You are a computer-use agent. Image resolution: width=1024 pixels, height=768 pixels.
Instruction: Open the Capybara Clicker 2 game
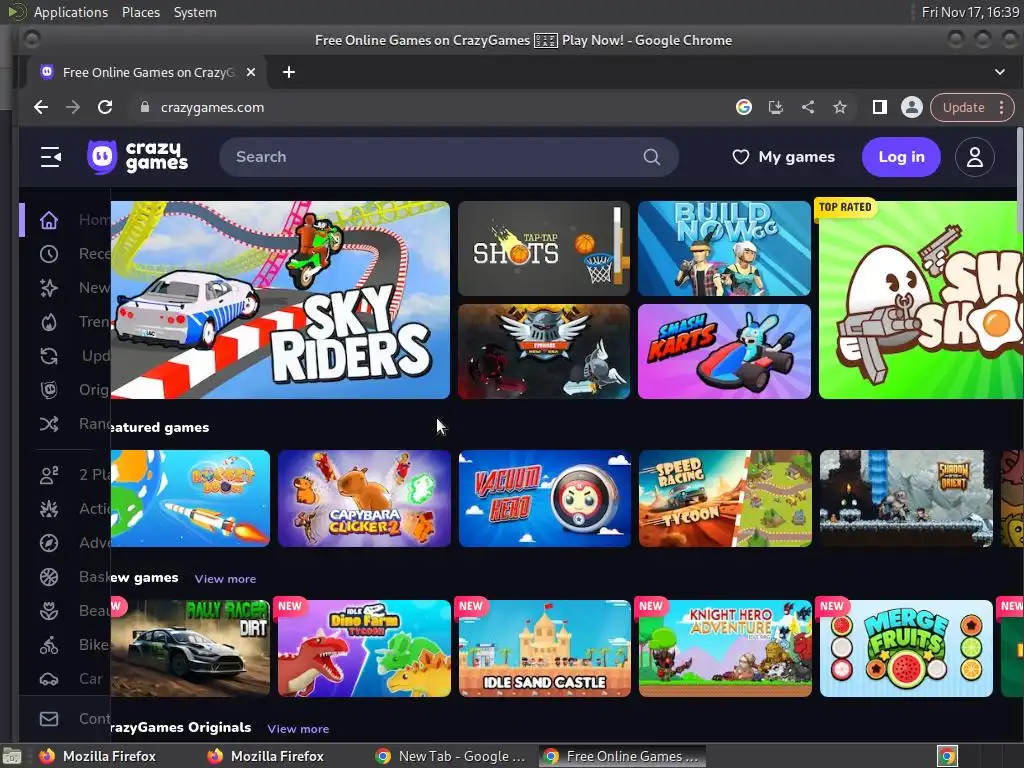click(364, 498)
